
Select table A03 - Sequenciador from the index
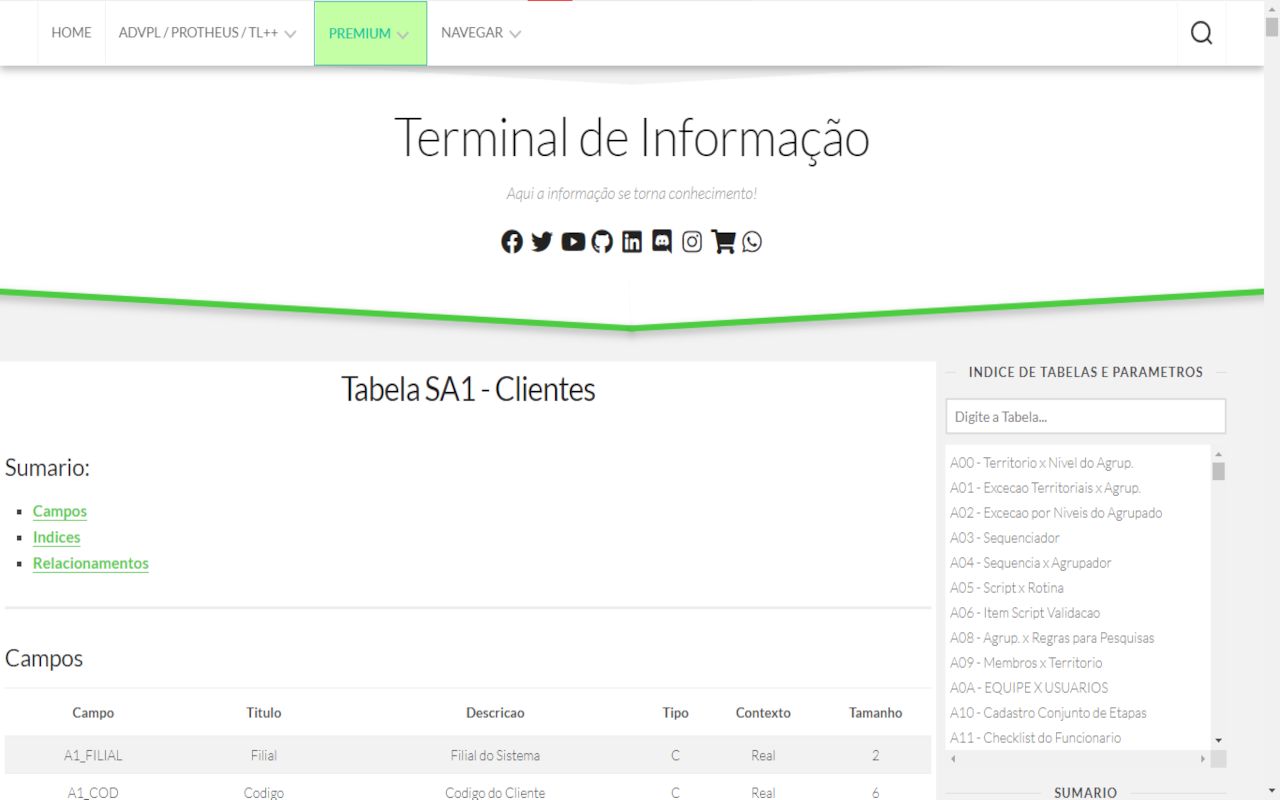coord(1004,537)
